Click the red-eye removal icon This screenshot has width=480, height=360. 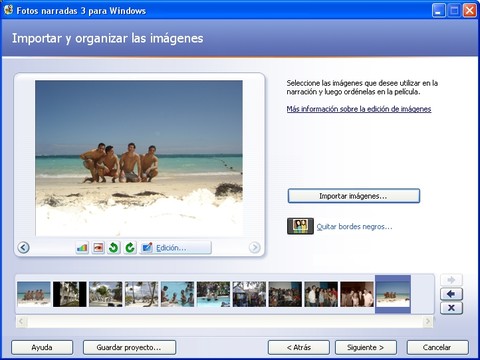[98, 248]
